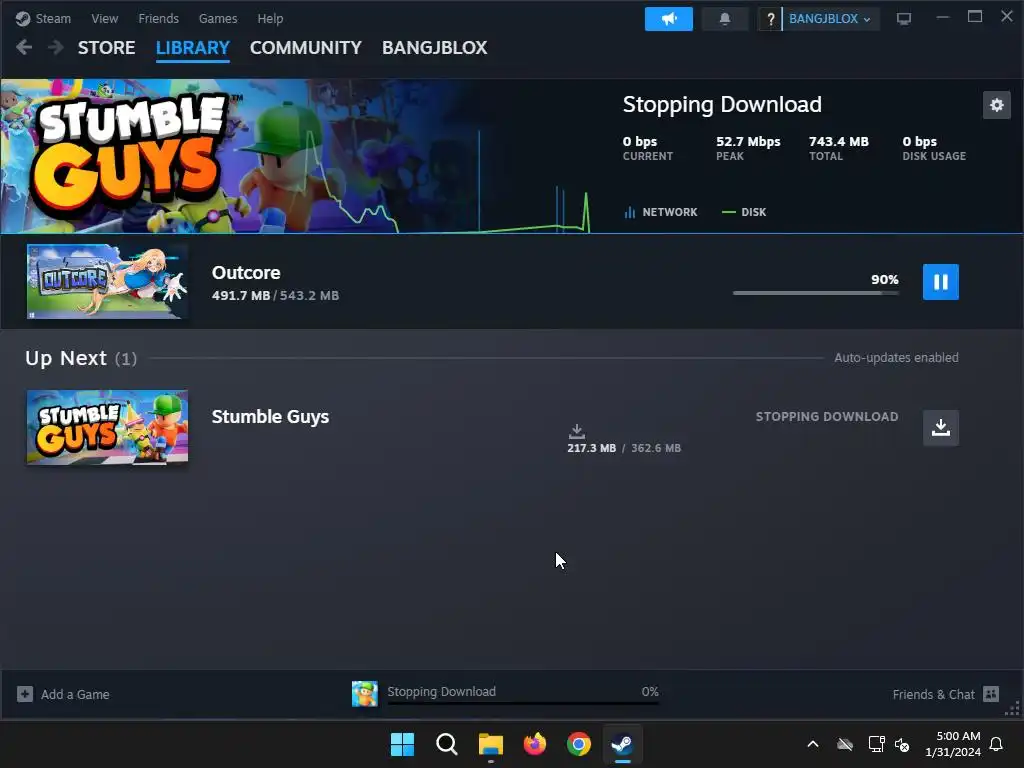Click the muted volume tray icon
Screen dimensions: 1024x768
pos(902,744)
